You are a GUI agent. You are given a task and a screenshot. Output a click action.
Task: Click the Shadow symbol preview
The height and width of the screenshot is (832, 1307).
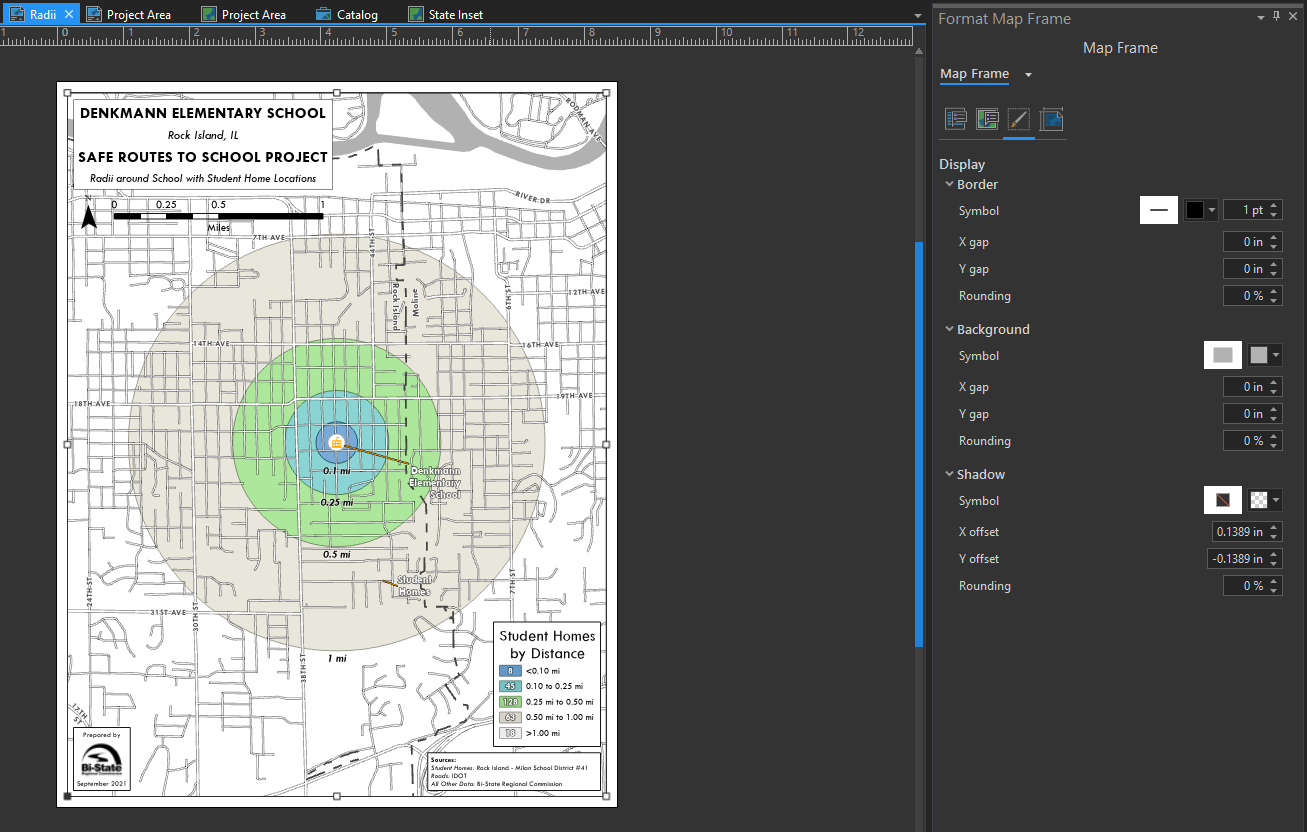pyautogui.click(x=1222, y=500)
